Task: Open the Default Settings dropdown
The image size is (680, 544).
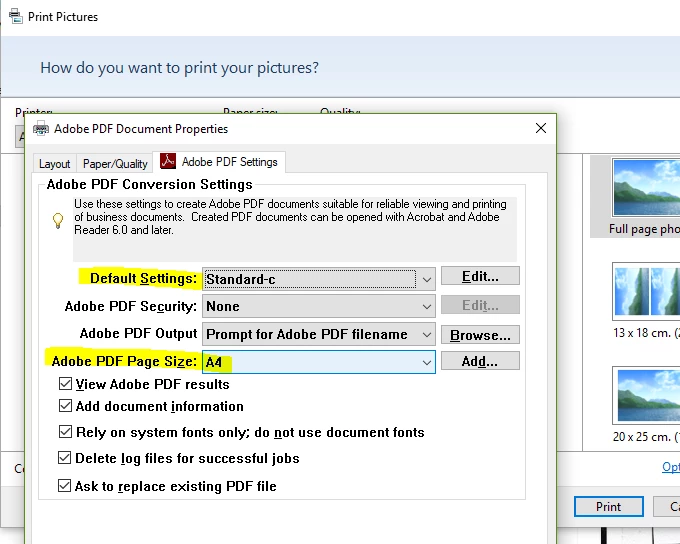Action: click(319, 279)
